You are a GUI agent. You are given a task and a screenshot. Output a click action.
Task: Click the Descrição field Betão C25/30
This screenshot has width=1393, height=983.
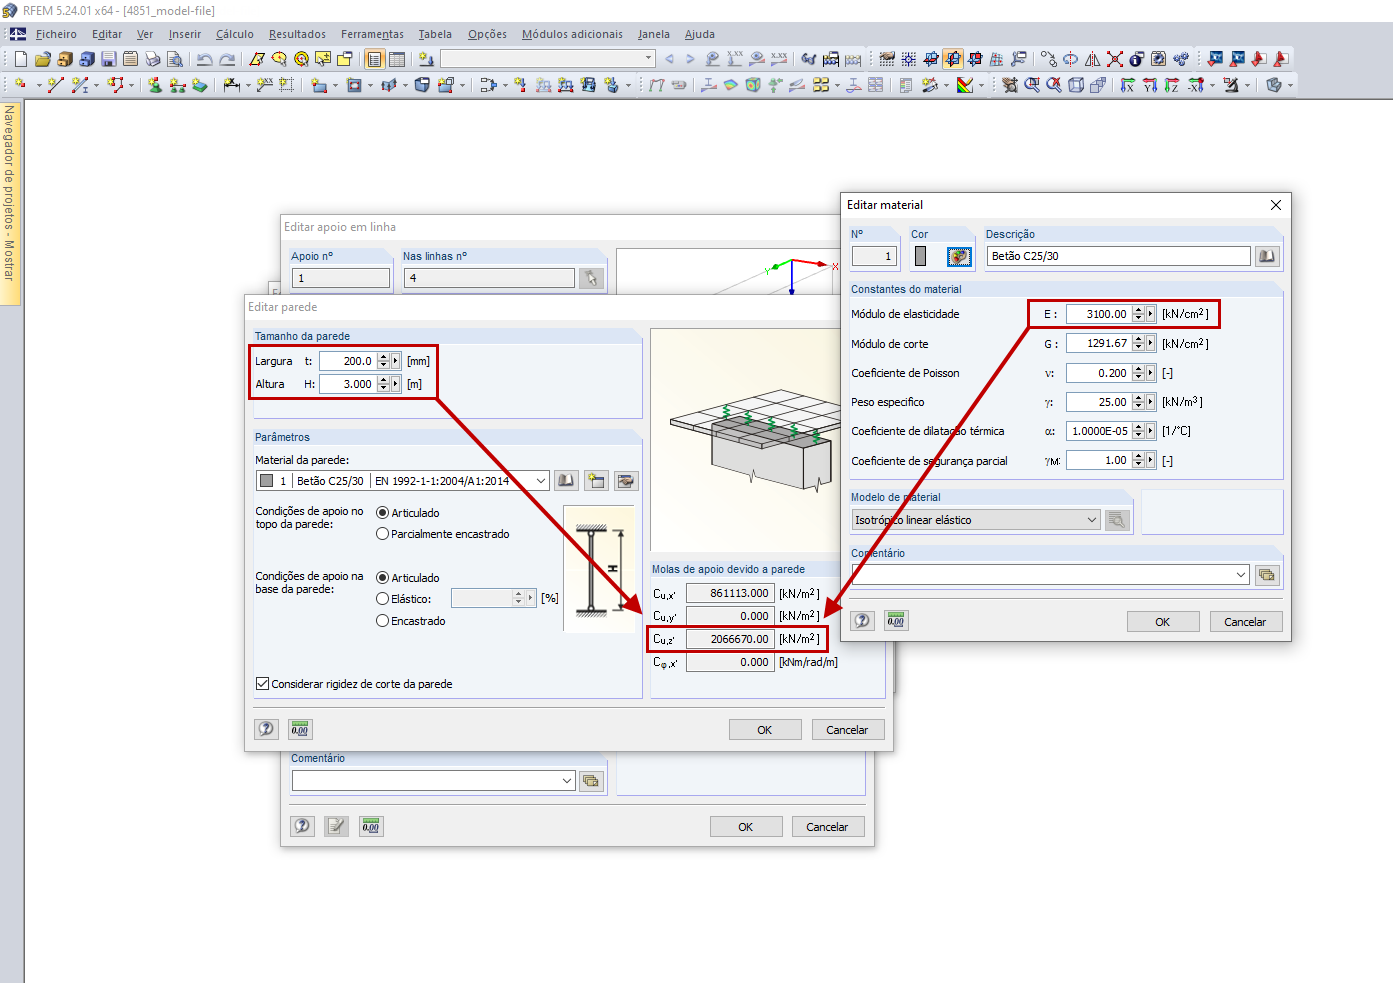[1119, 256]
